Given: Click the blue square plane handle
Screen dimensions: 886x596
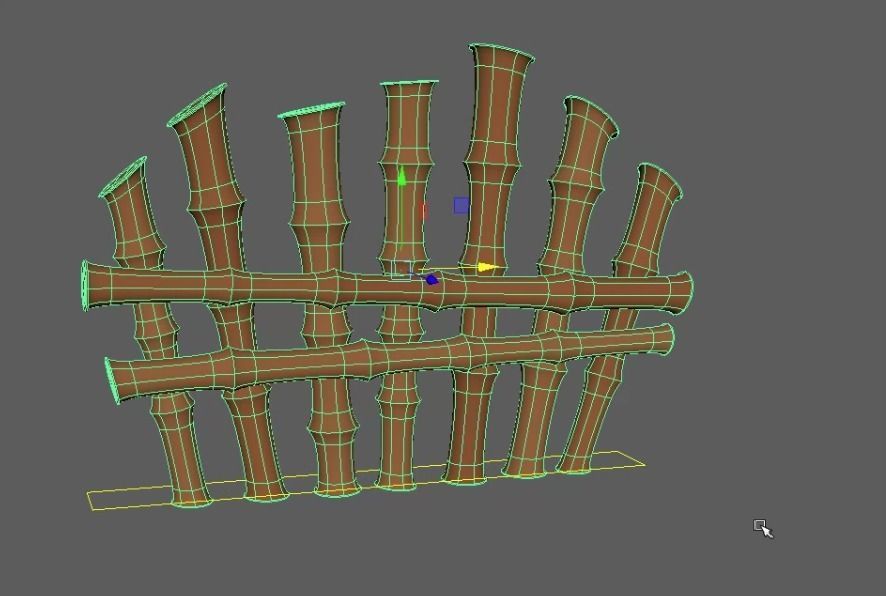Looking at the screenshot, I should click(461, 206).
